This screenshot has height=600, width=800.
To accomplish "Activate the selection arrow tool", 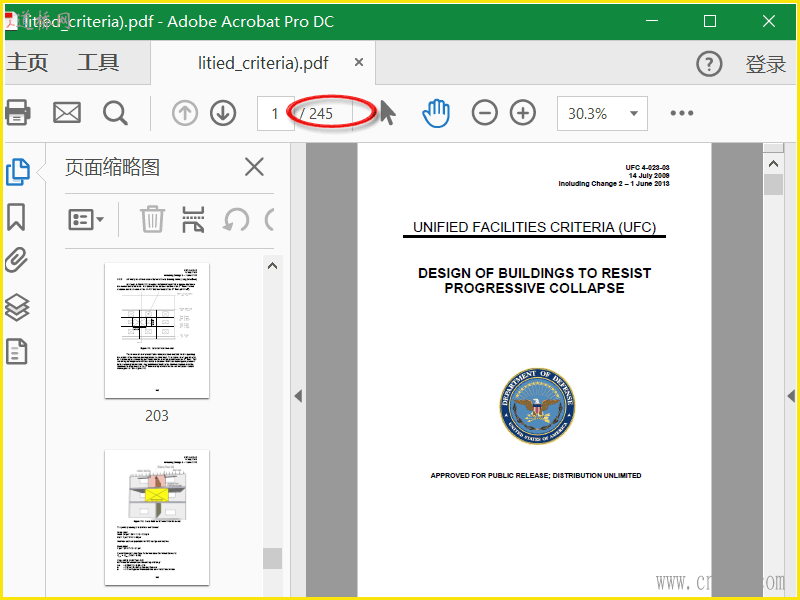I will click(x=388, y=113).
